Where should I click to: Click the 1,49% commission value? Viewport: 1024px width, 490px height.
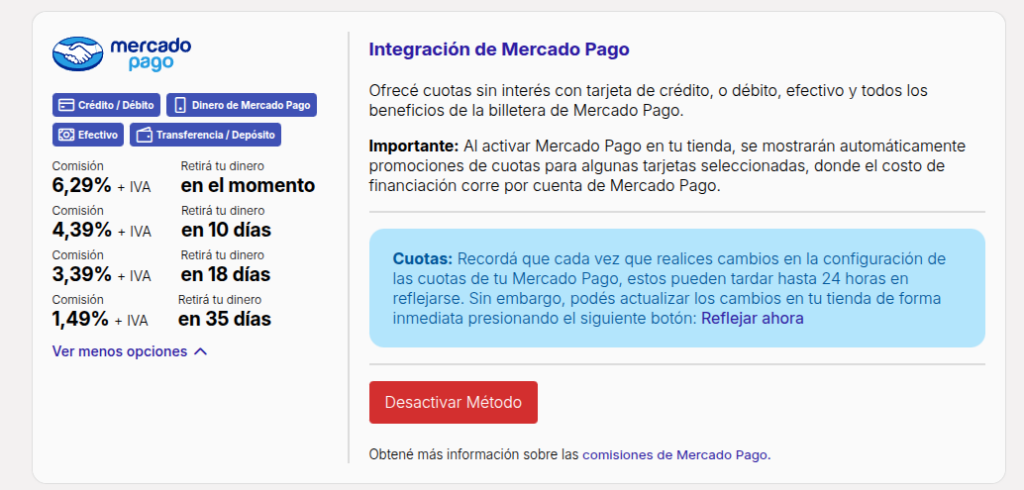coord(80,319)
